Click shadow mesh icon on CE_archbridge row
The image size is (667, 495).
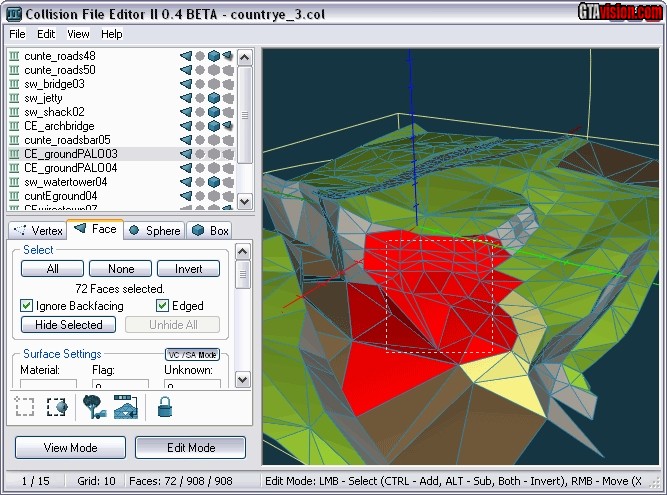coord(228,126)
